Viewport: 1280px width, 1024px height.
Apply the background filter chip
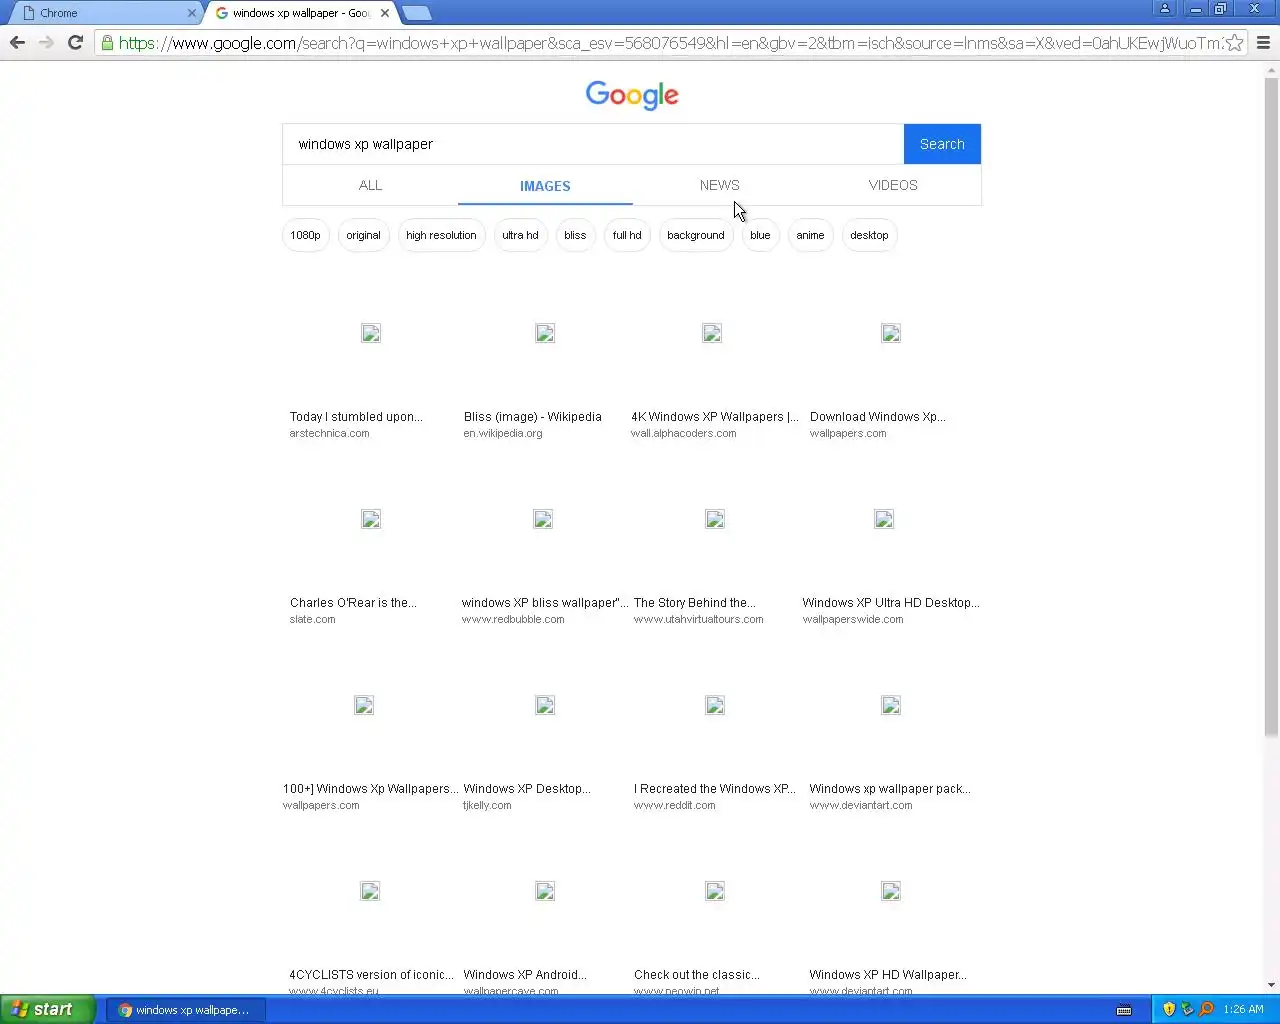(x=696, y=235)
